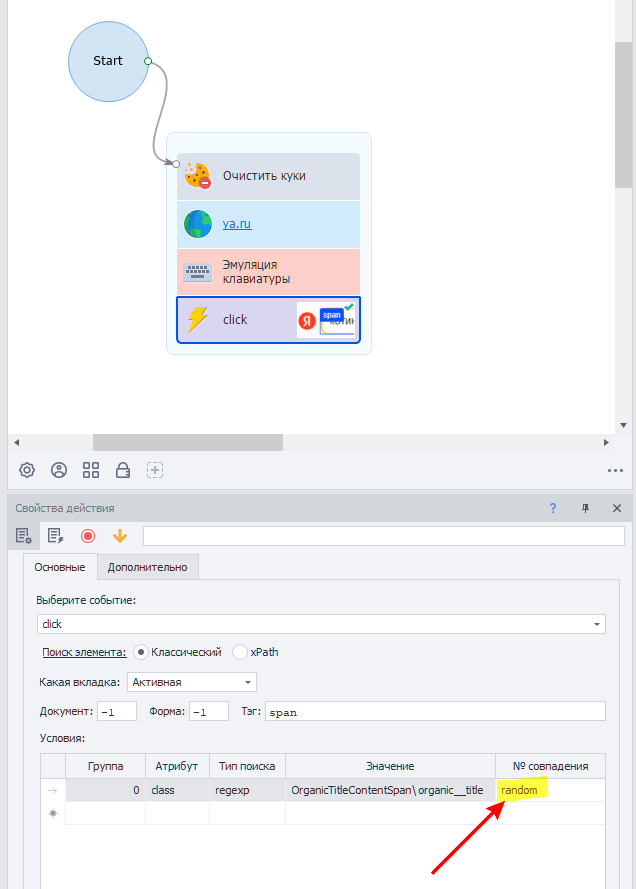
Task: Click the cookie icon of Очистить куки
Action: 197,176
